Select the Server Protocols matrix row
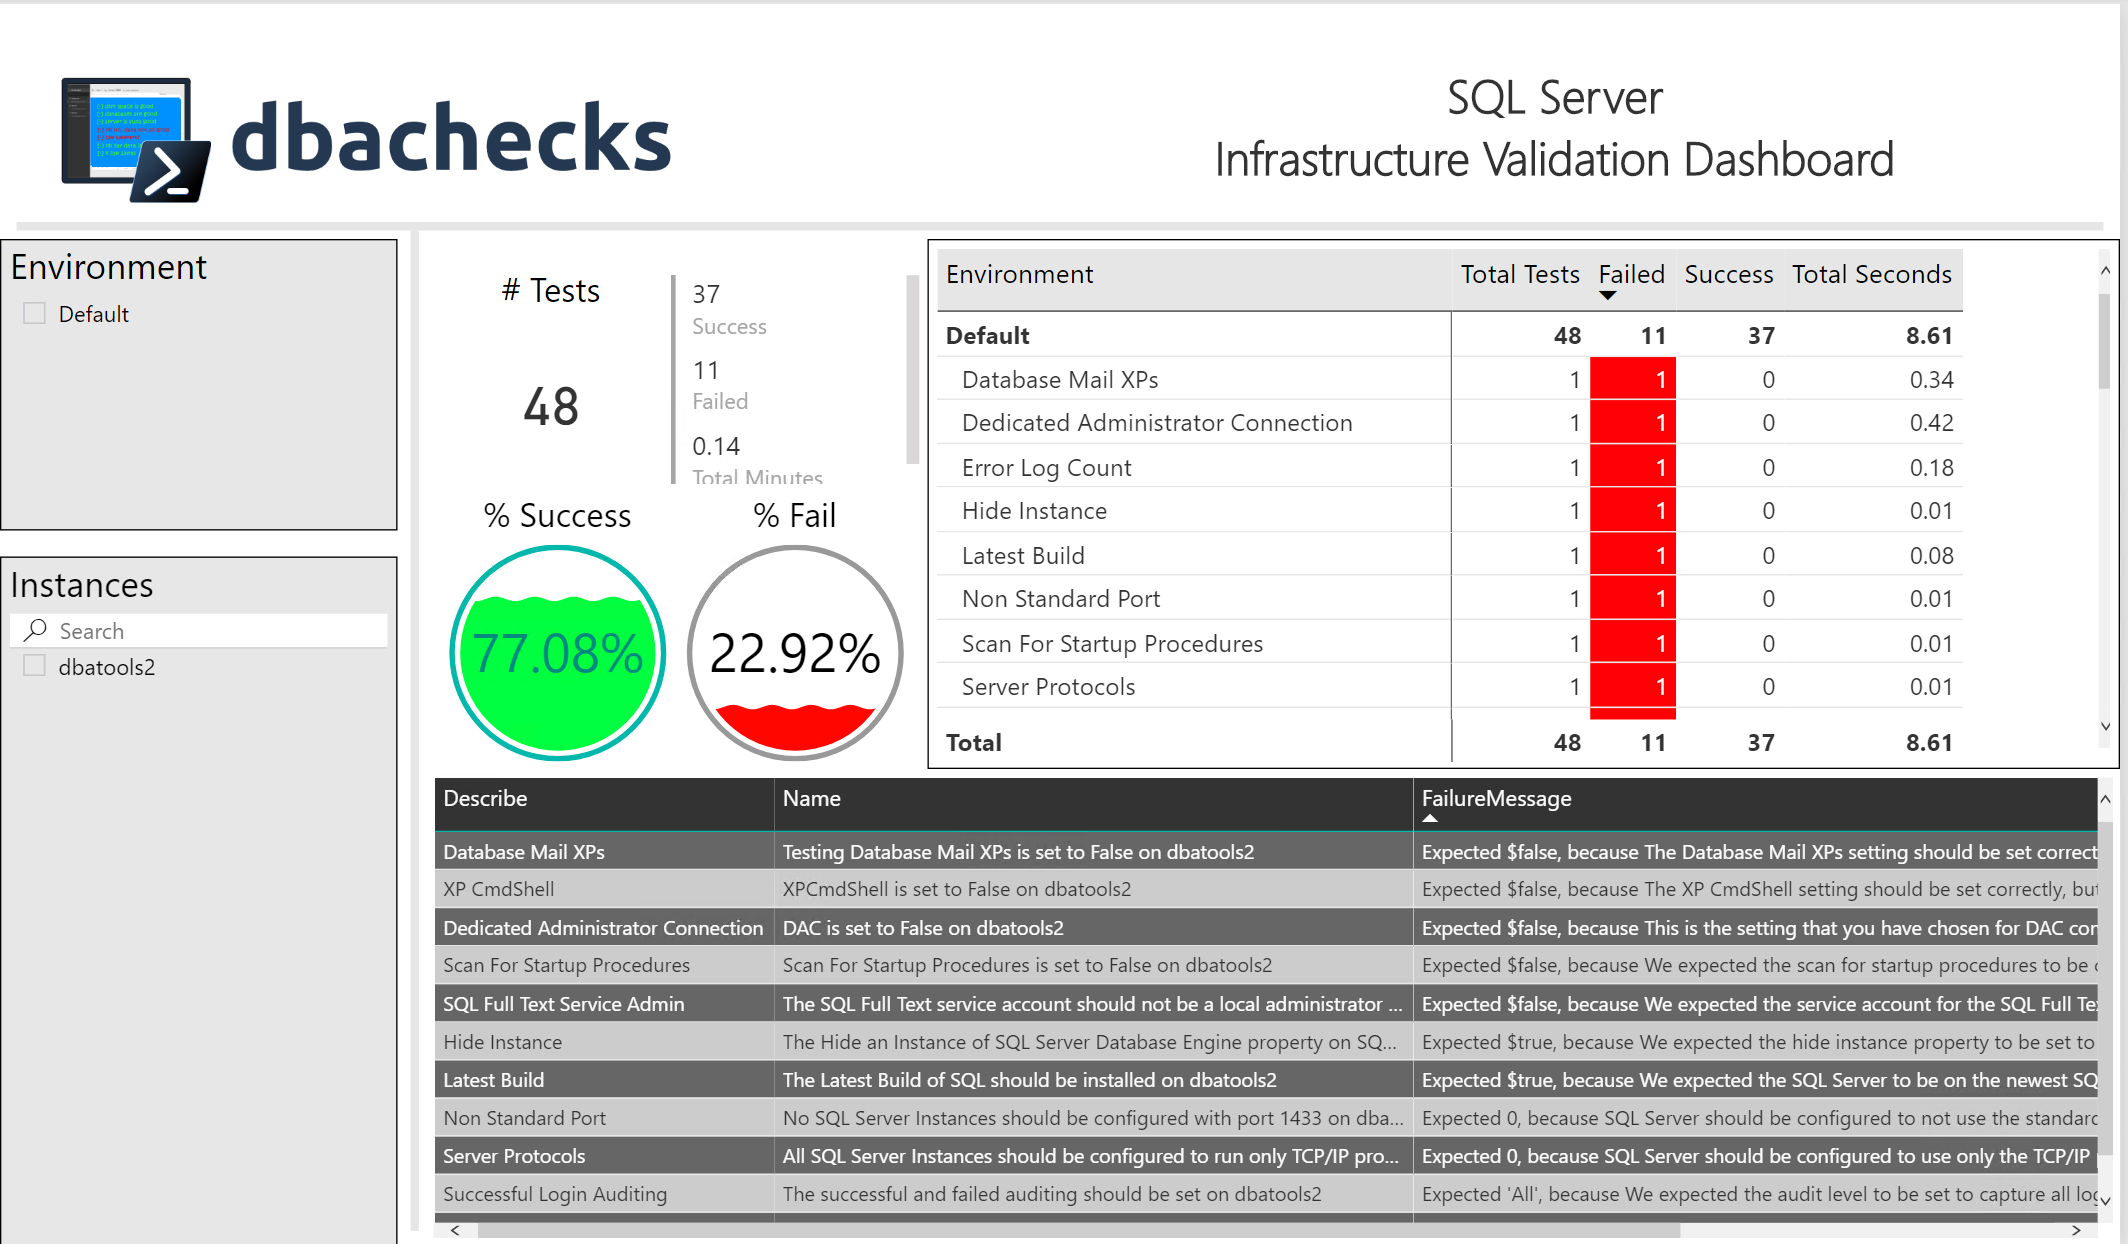Image resolution: width=2128 pixels, height=1244 pixels. [1449, 686]
